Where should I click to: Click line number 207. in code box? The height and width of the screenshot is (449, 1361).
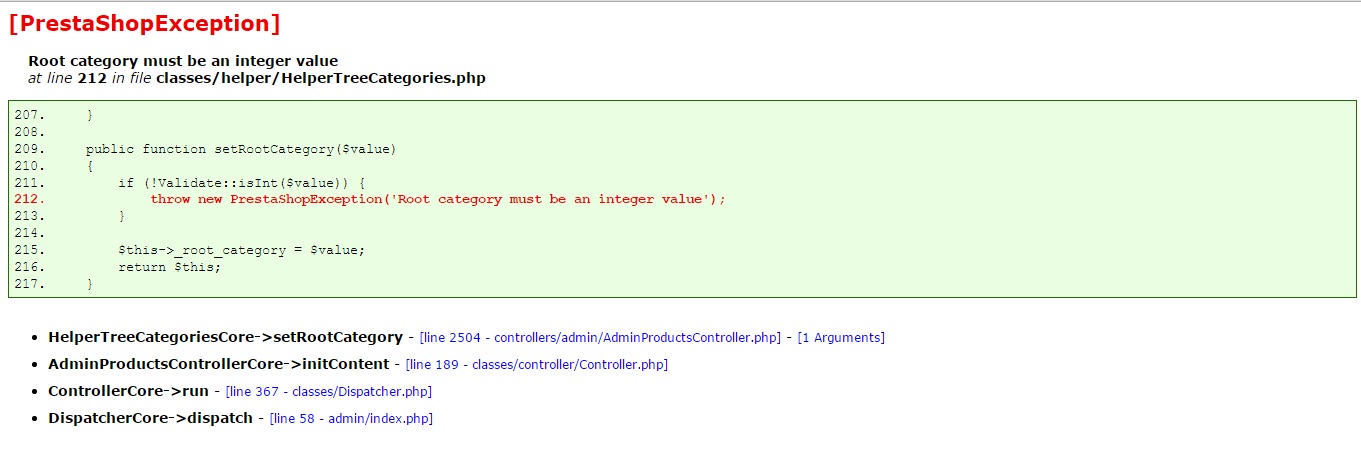[30, 115]
